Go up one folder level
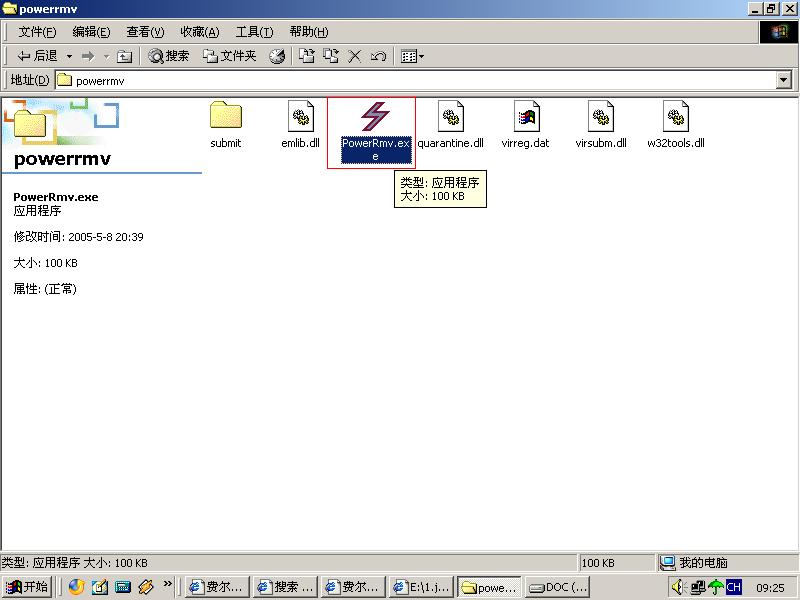Image resolution: width=800 pixels, height=600 pixels. [x=124, y=56]
